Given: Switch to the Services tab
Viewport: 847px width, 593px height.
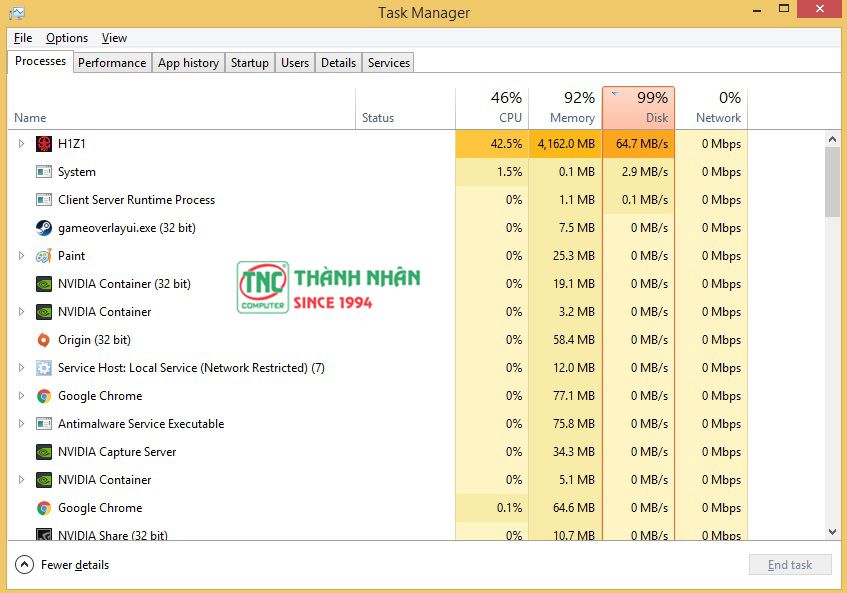Looking at the screenshot, I should coord(388,63).
